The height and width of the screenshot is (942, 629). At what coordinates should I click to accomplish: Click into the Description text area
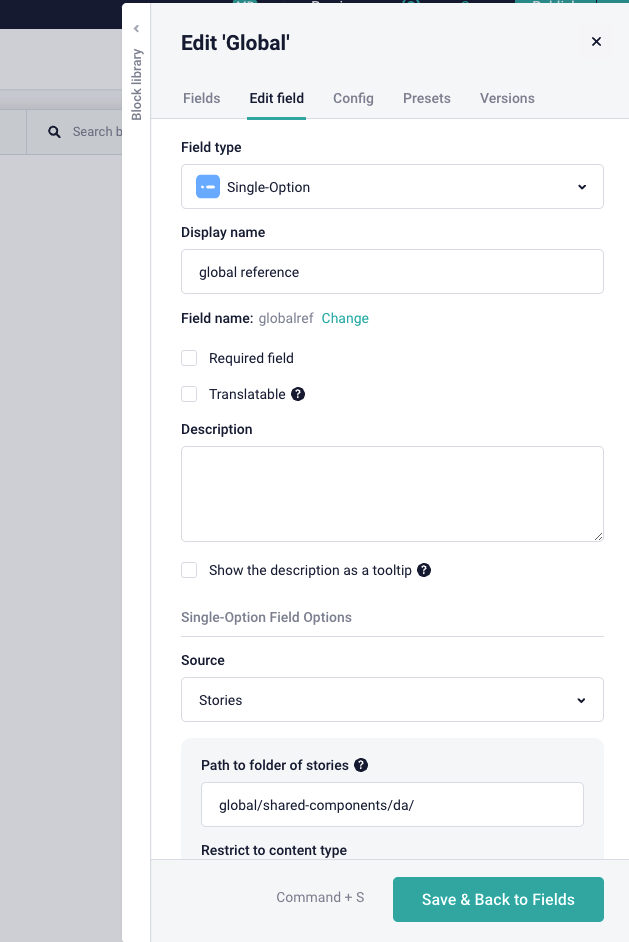[392, 493]
